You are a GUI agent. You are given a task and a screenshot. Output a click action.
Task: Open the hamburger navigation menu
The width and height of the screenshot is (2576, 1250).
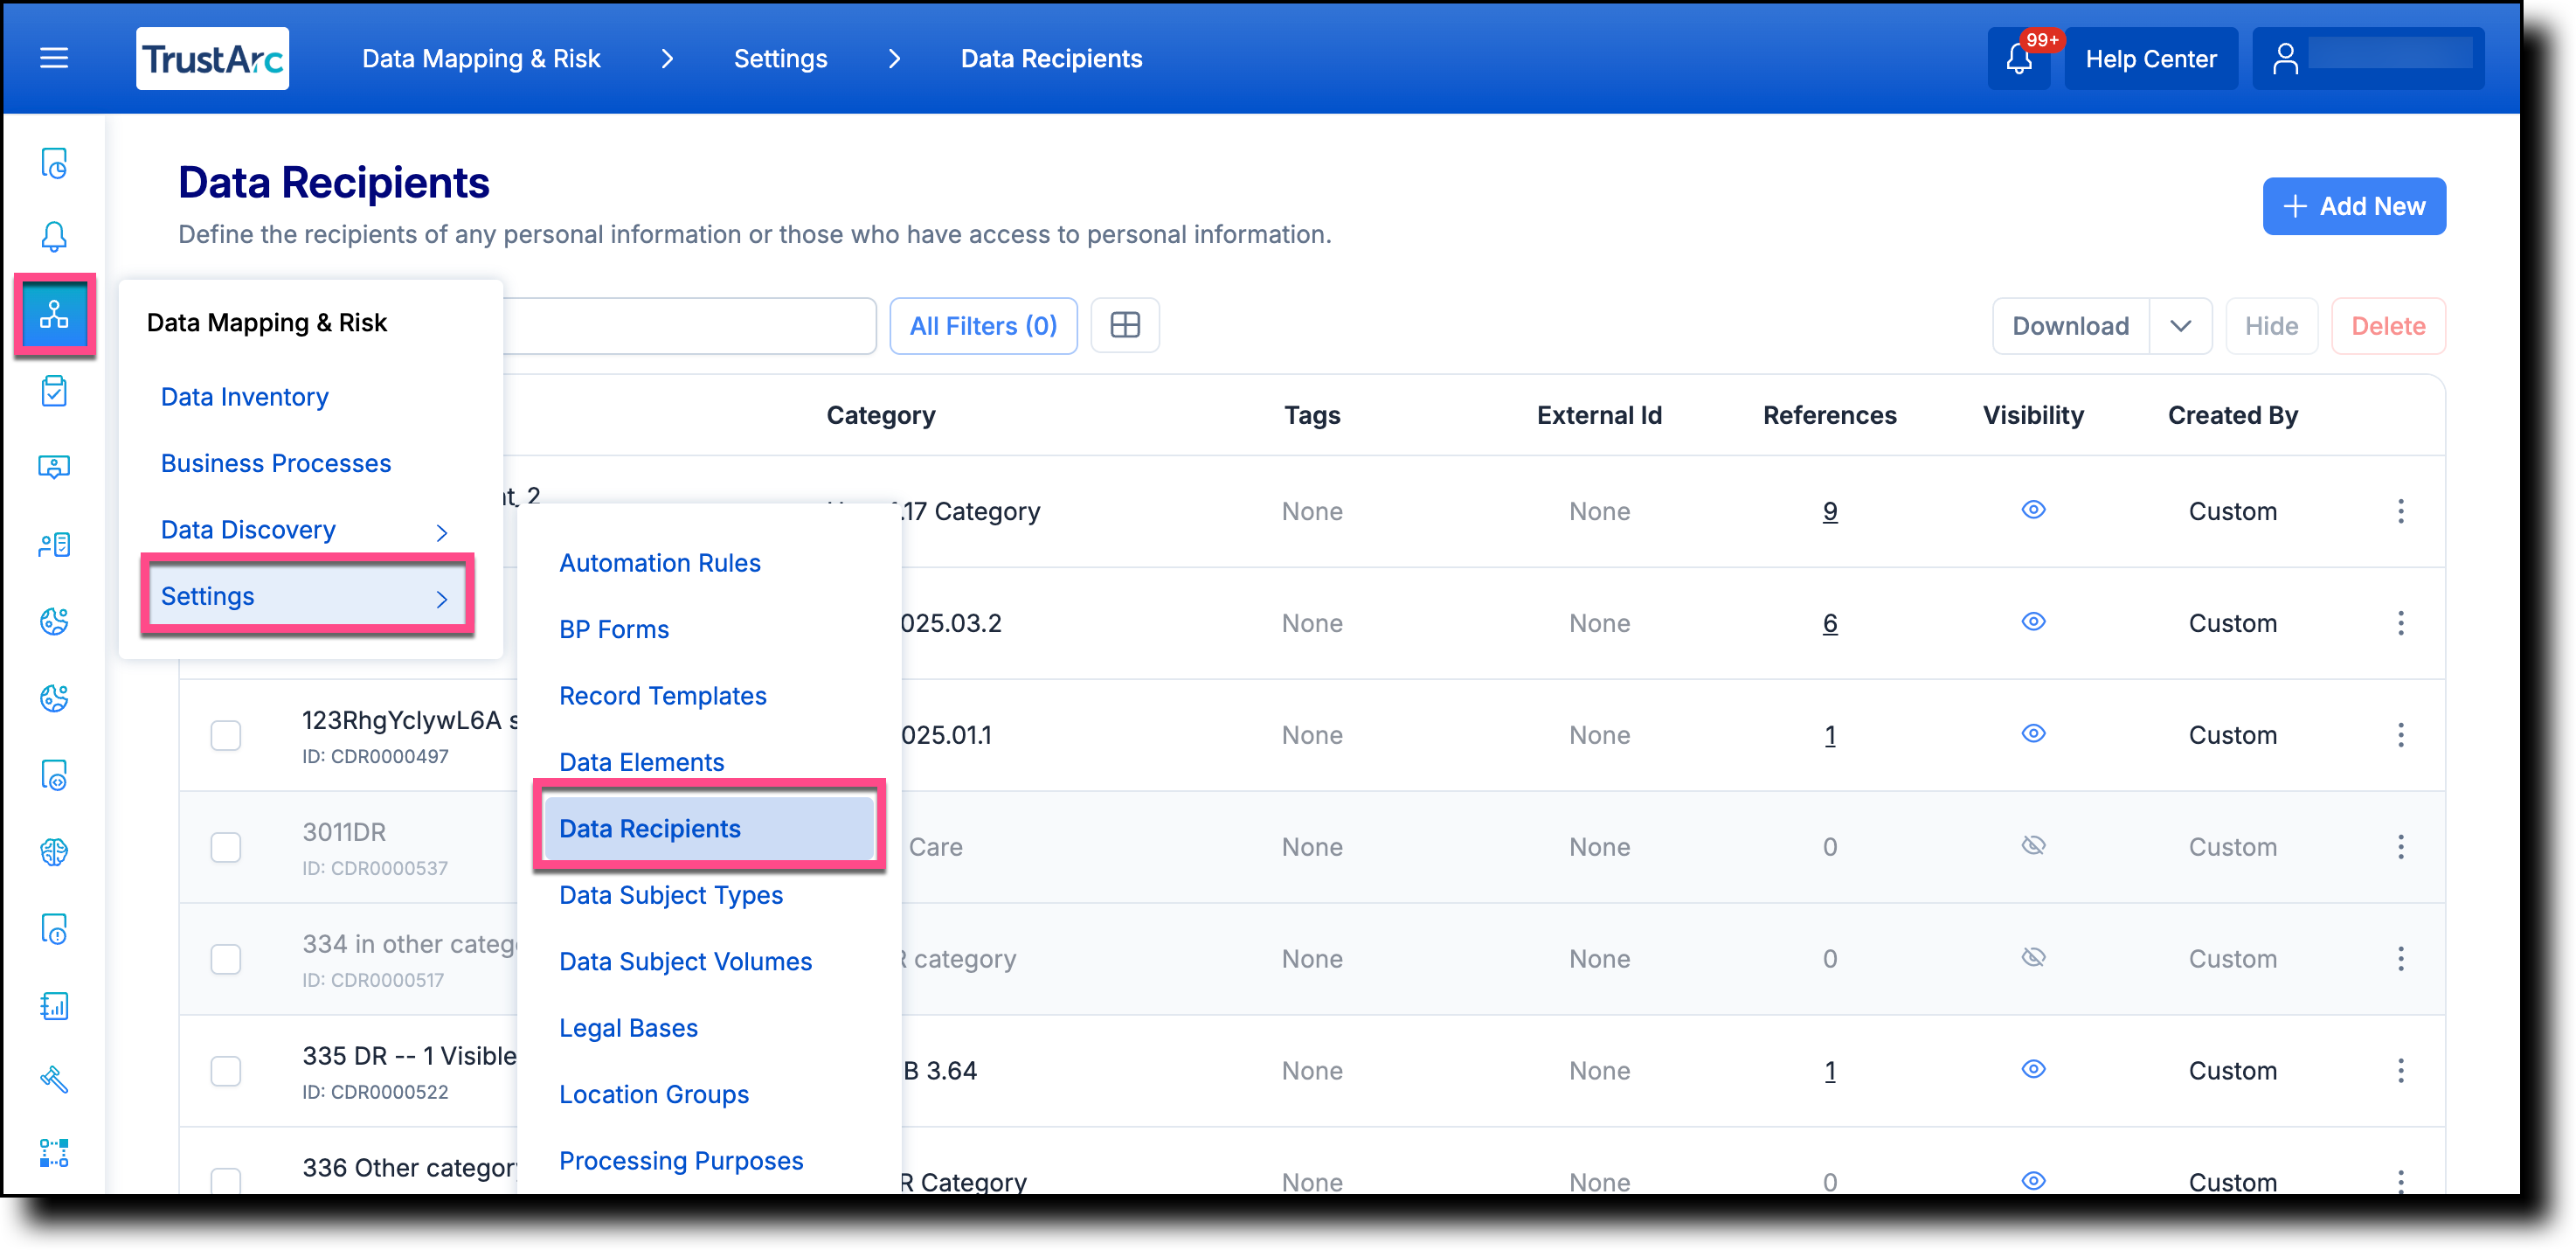pos(53,58)
